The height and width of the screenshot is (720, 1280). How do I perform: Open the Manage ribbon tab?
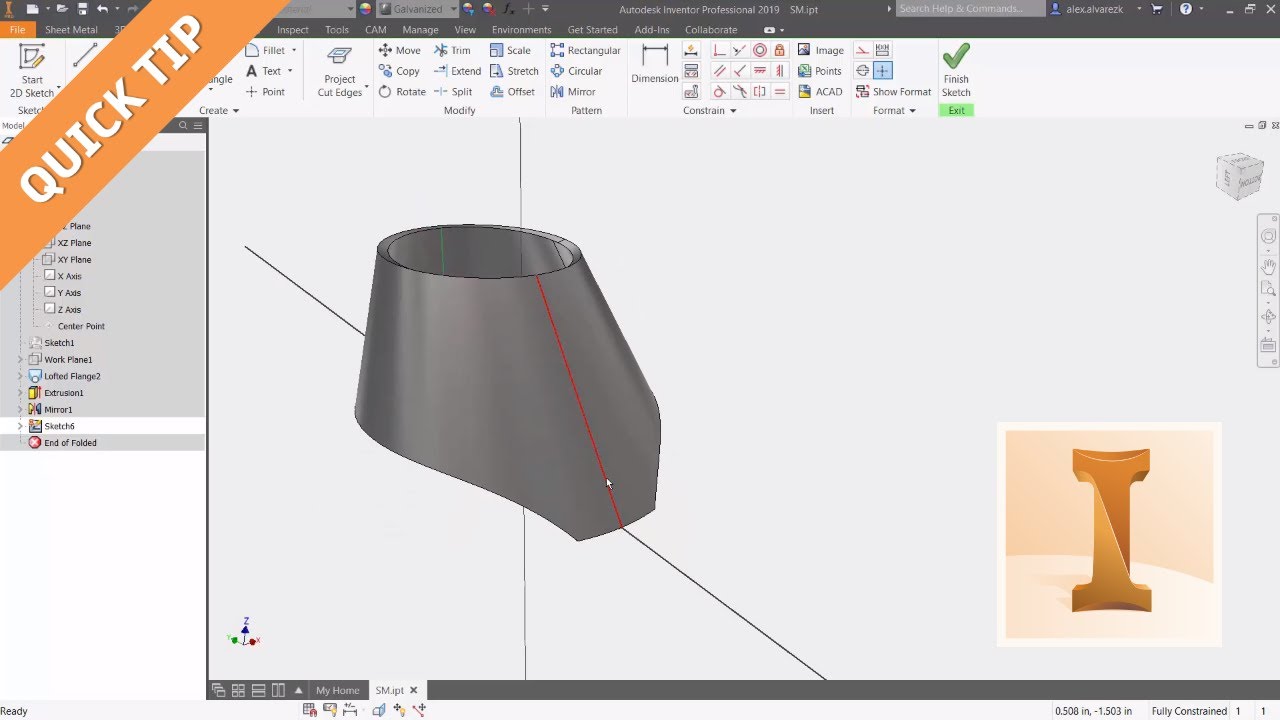tap(420, 30)
